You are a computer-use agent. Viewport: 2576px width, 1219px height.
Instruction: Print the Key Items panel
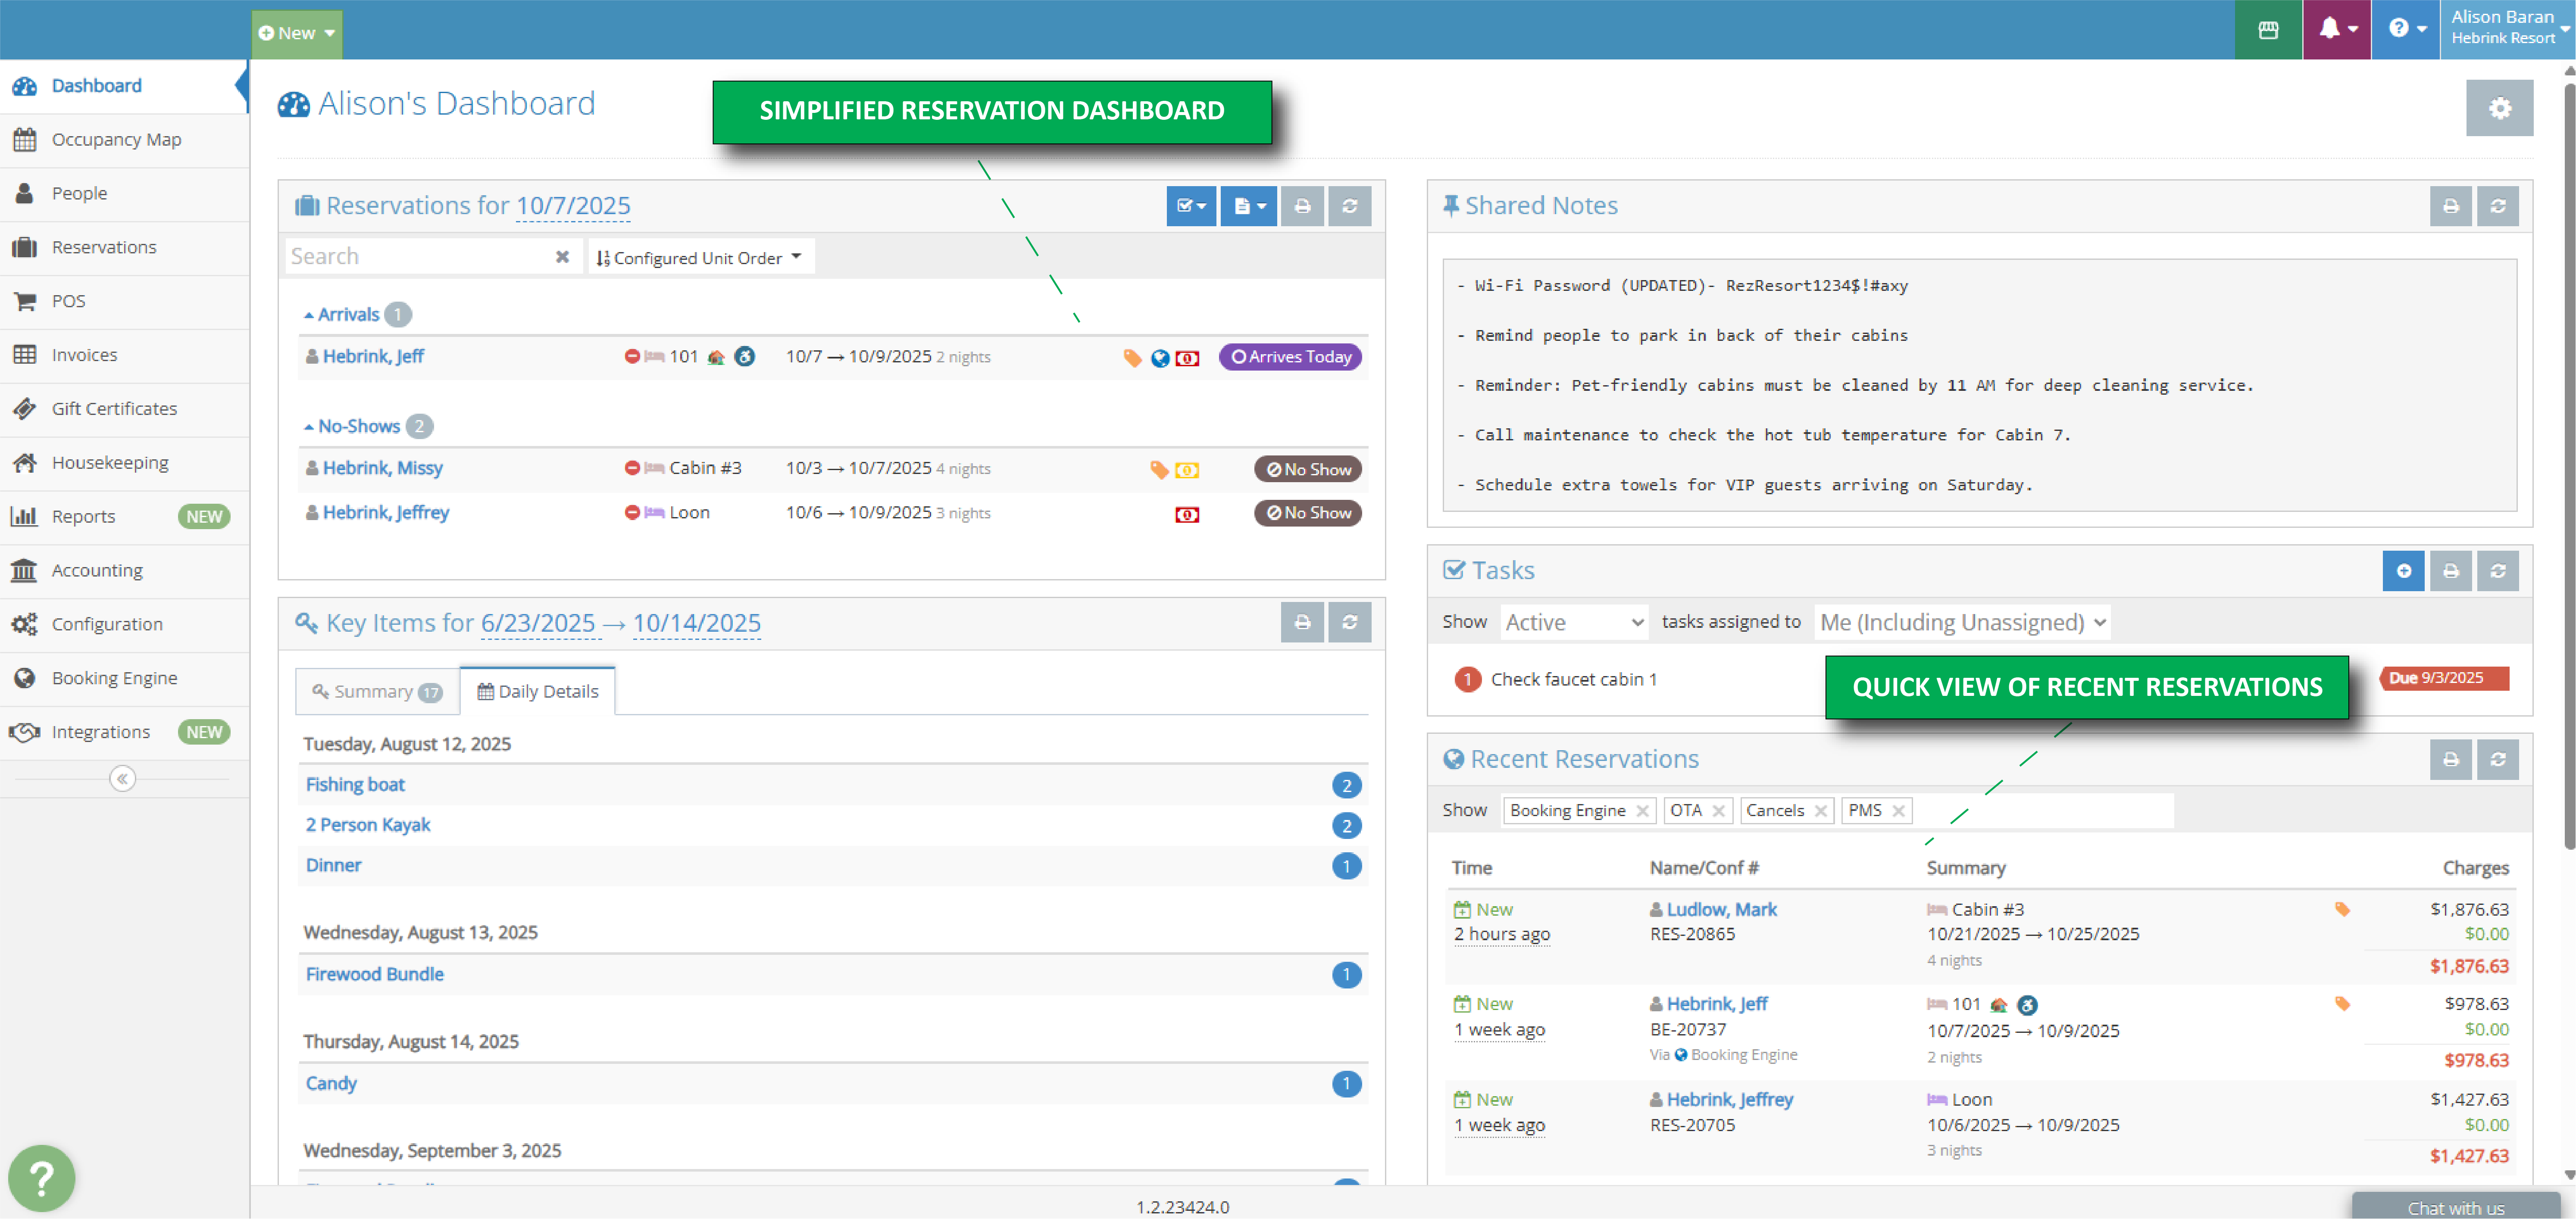(x=1301, y=622)
